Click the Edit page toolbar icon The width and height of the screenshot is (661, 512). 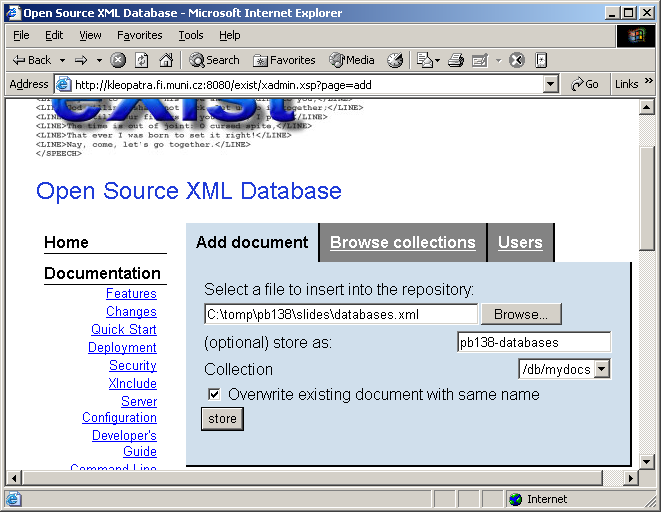point(480,60)
